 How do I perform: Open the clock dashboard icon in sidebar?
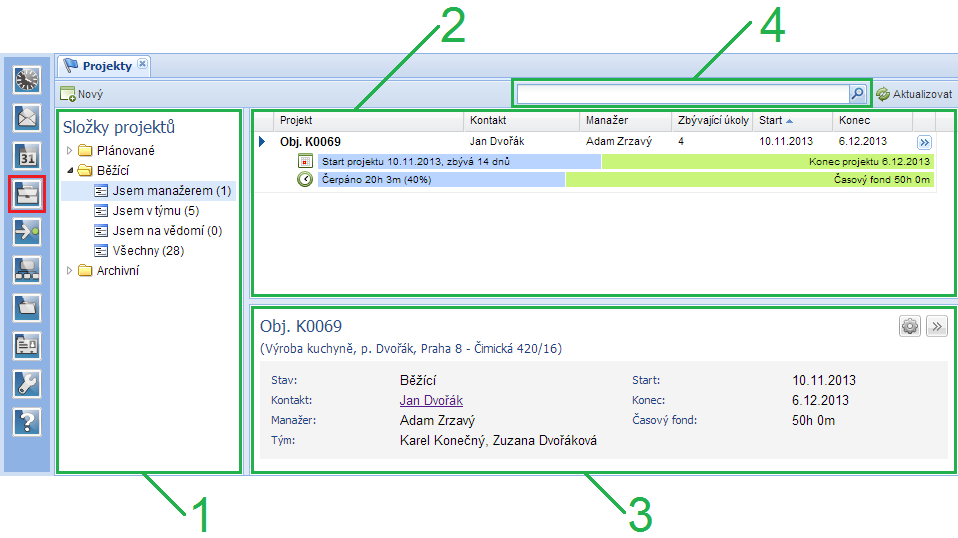(27, 80)
